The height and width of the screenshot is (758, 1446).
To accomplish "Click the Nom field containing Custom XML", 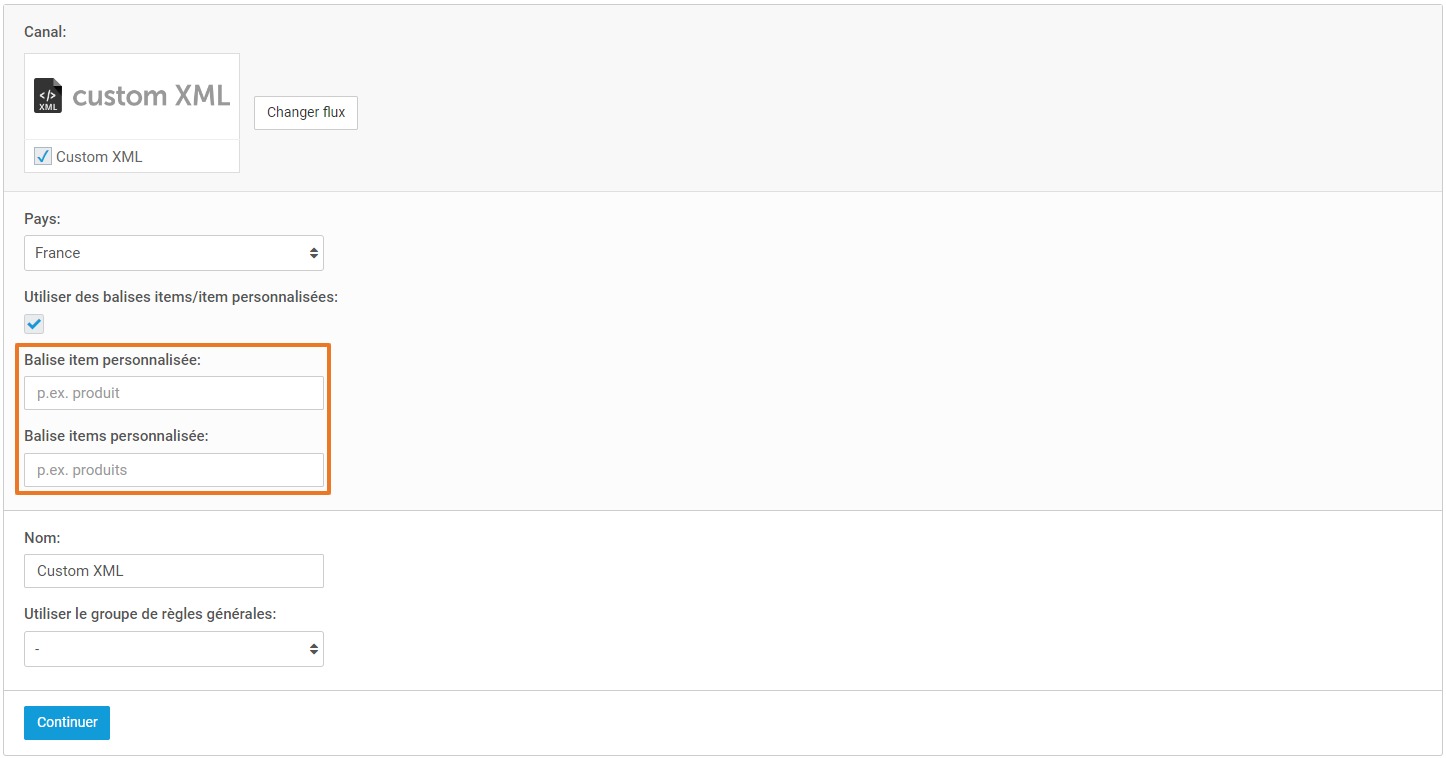I will pyautogui.click(x=174, y=571).
